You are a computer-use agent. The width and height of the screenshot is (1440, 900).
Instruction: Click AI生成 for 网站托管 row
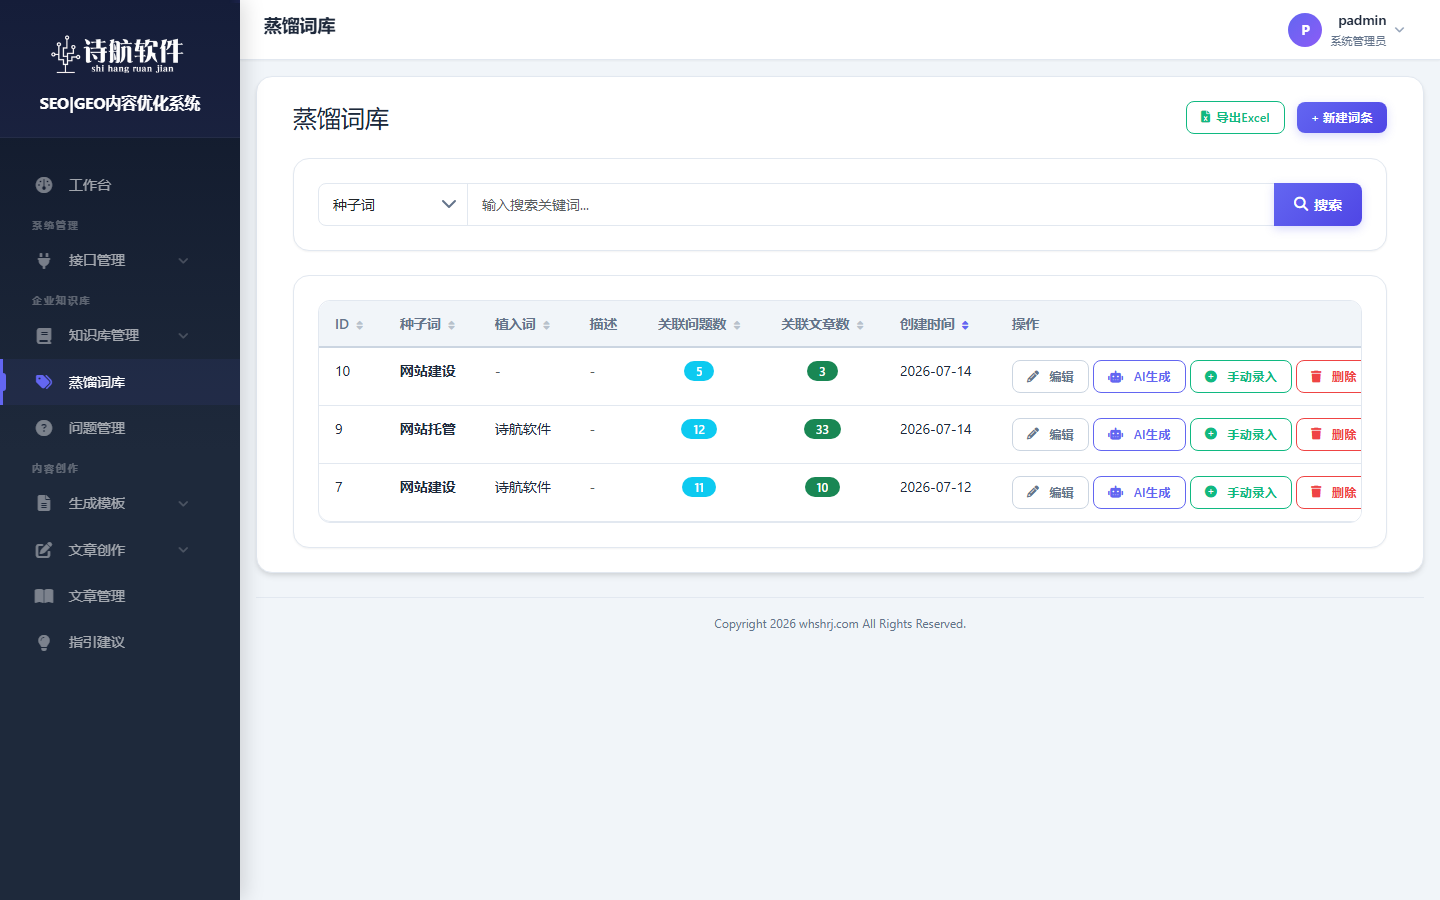[1139, 434]
